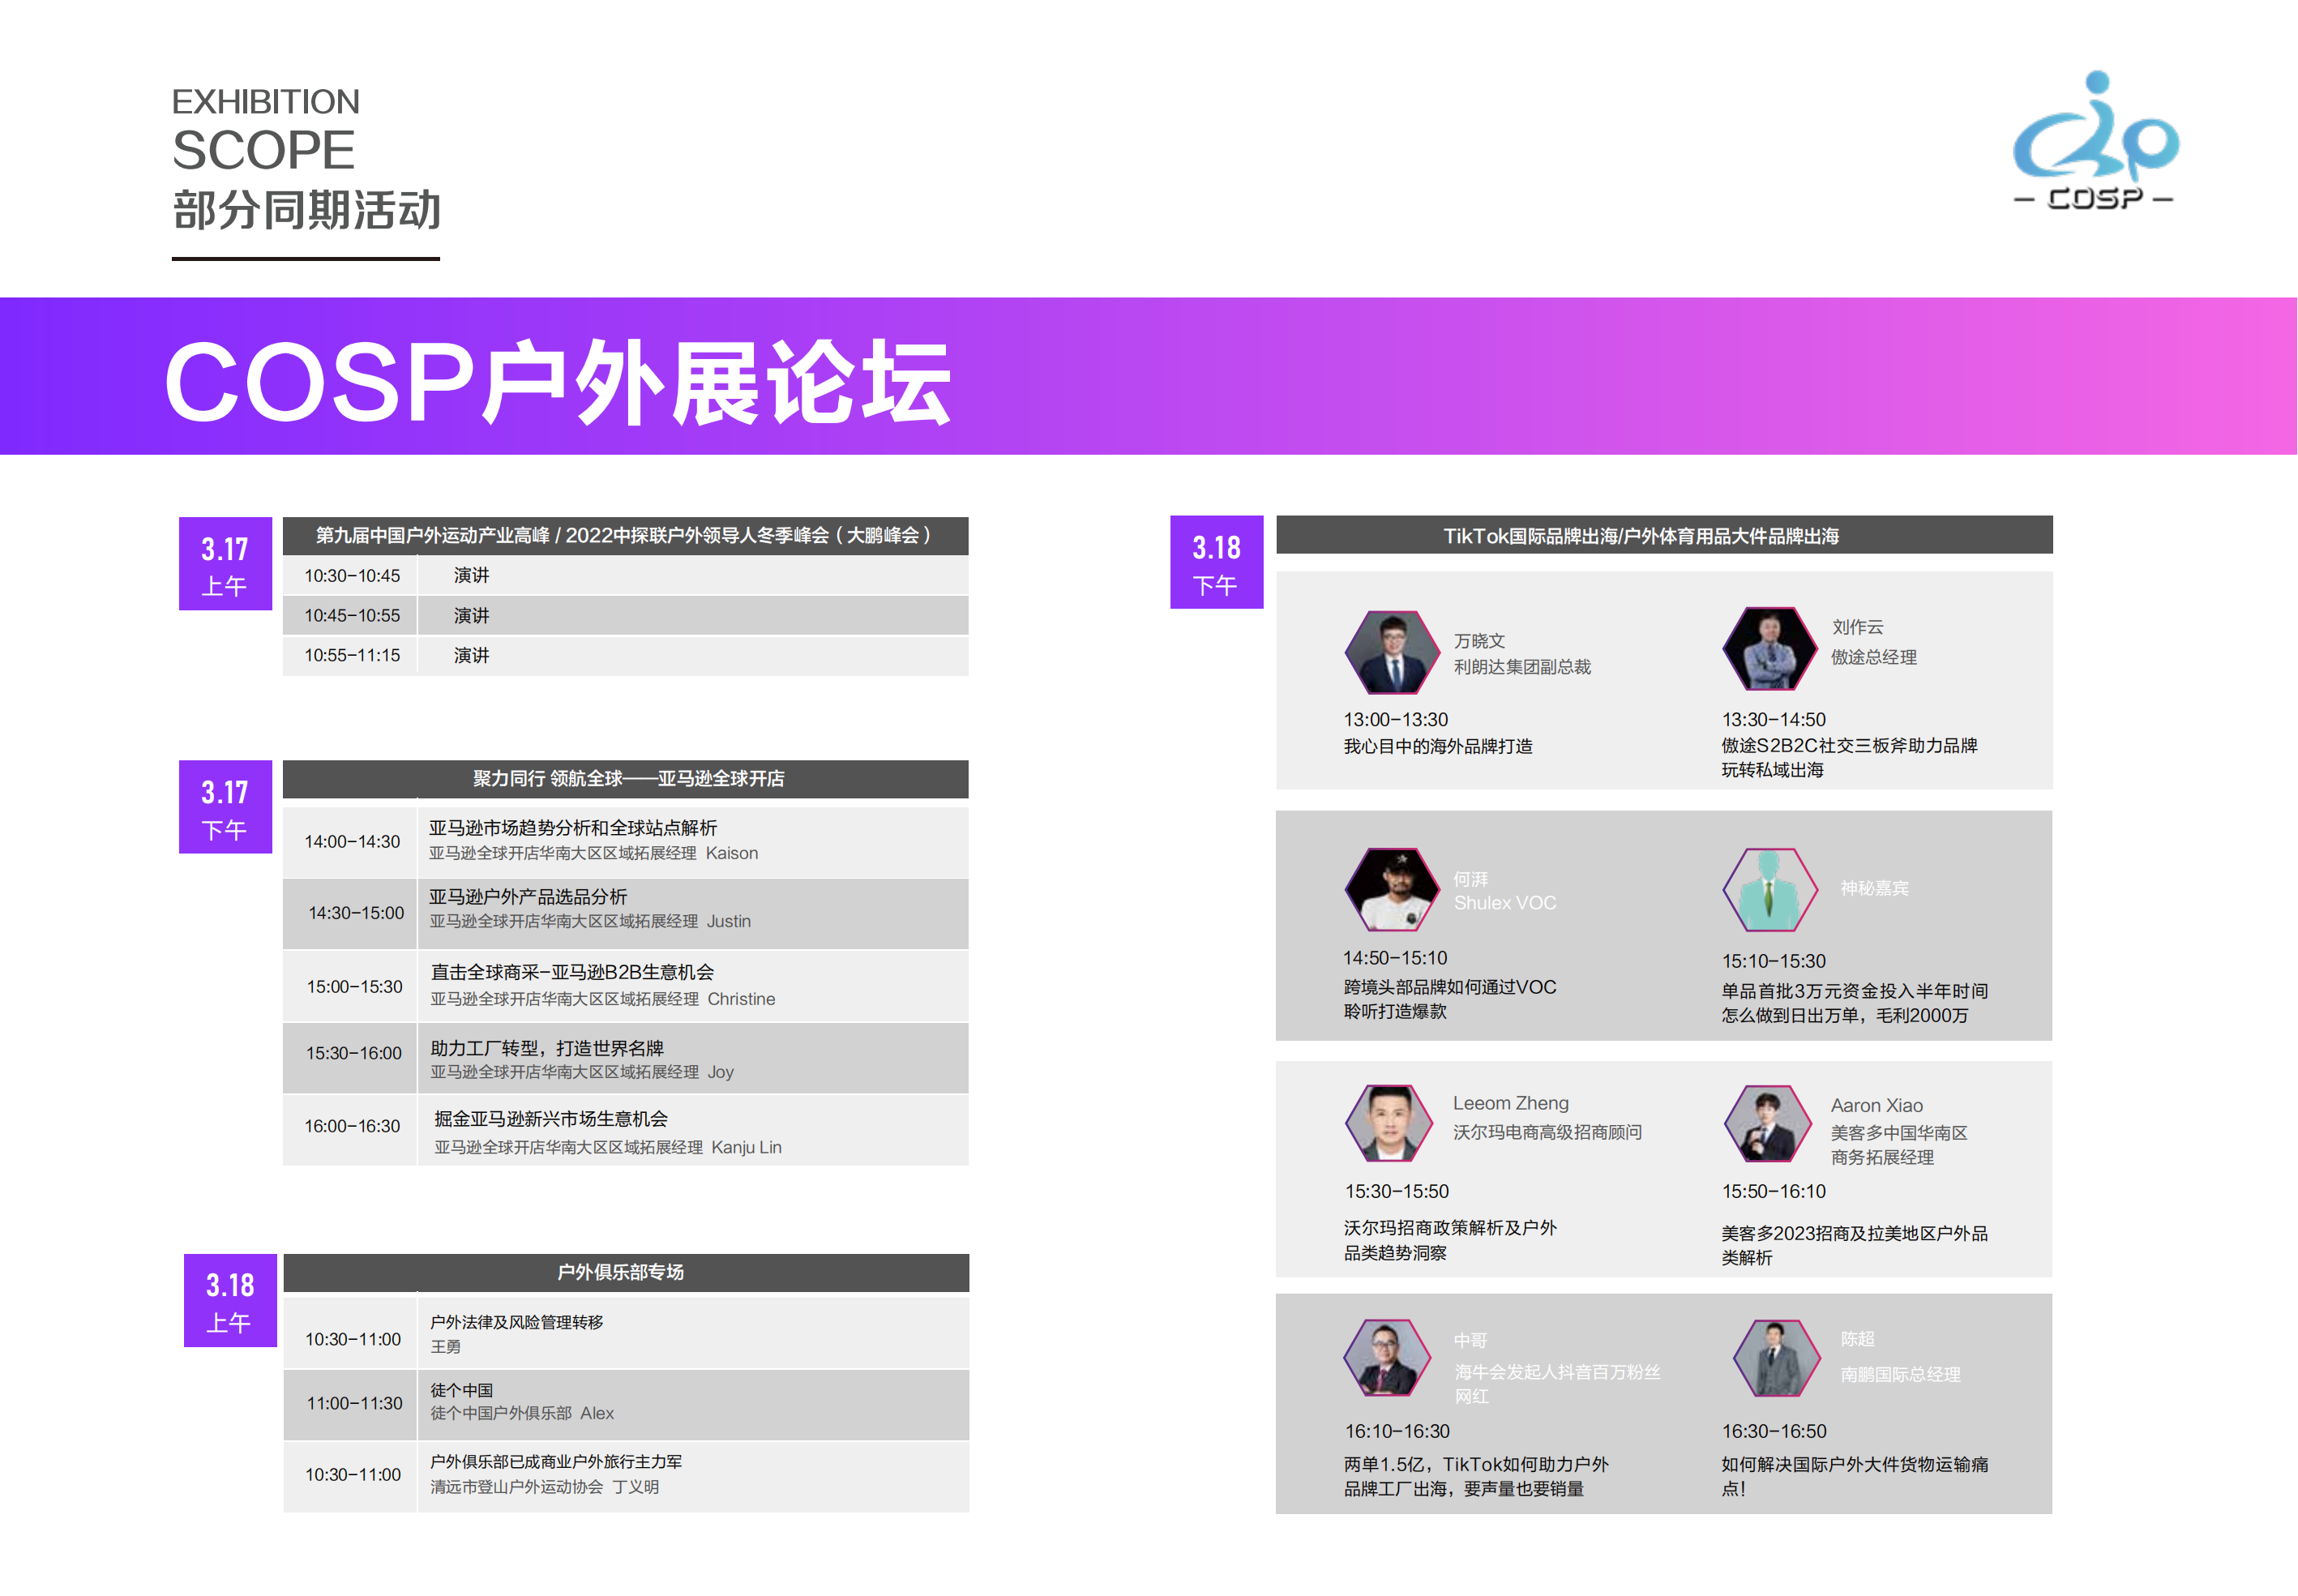Click the 14:00-14:30 time cell
Image resolution: width=2298 pixels, height=1596 pixels.
pos(352,842)
